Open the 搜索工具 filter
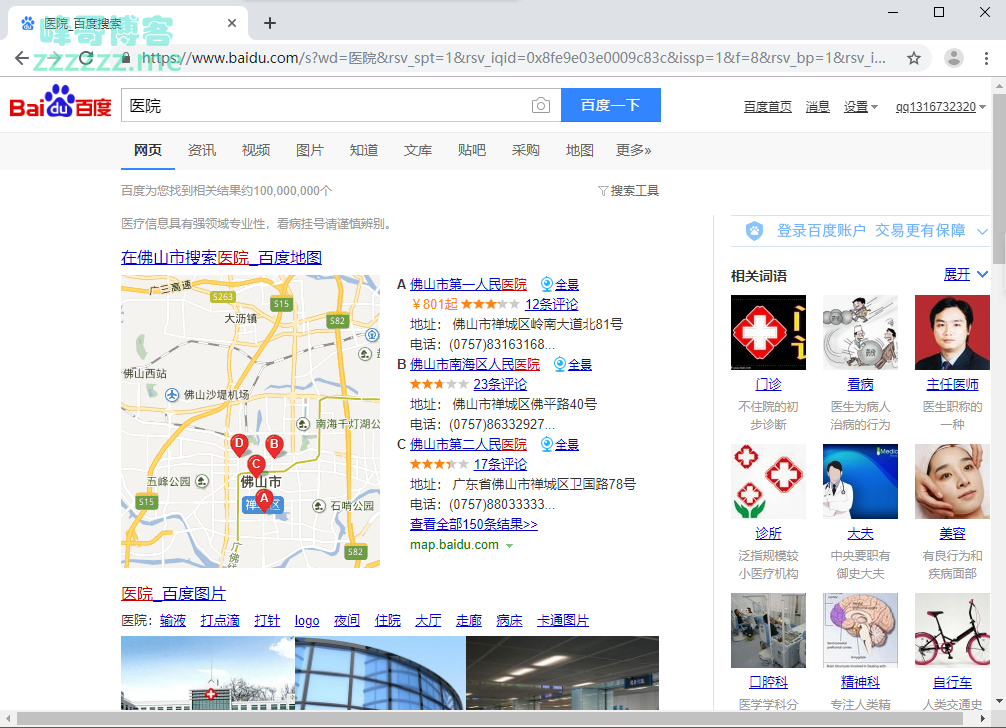Viewport: 1006px width, 728px height. [x=628, y=190]
